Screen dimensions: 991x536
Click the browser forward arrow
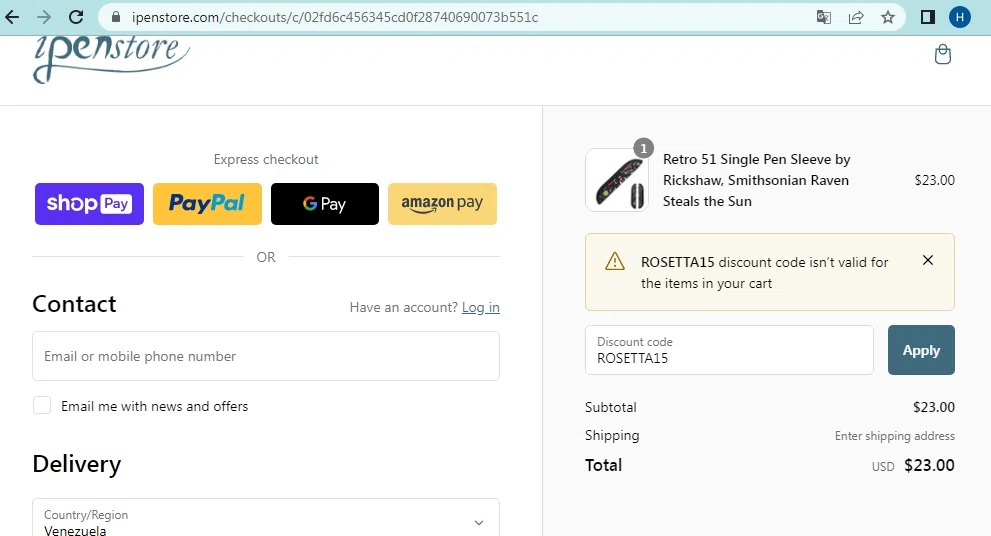(x=44, y=17)
